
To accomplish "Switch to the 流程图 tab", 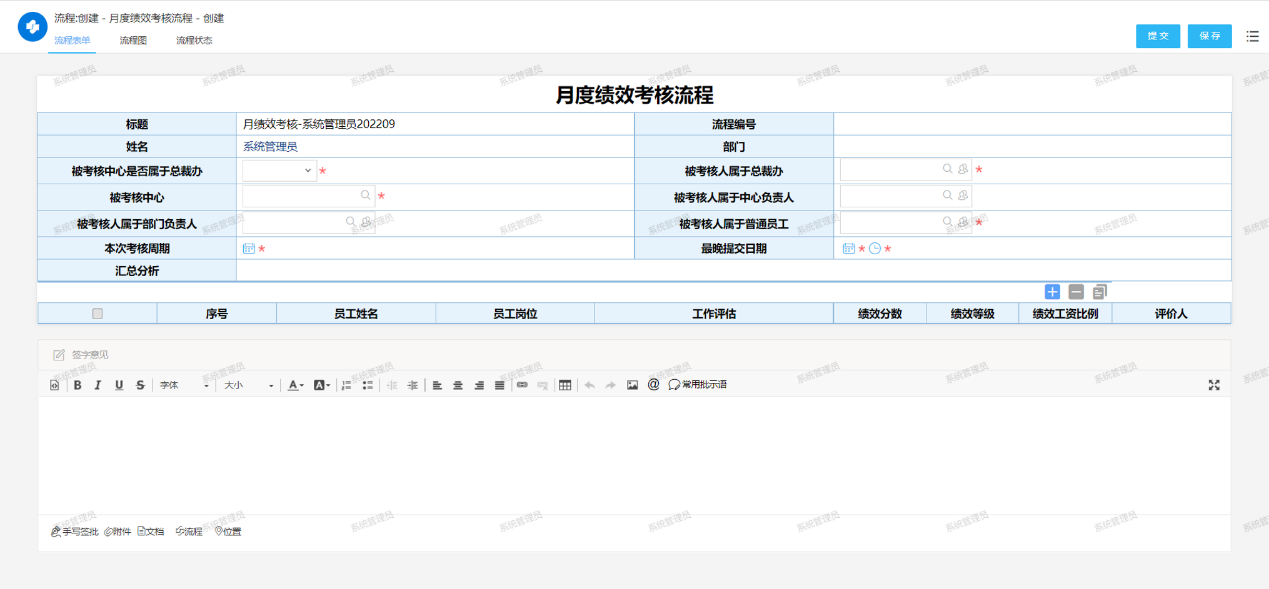I will (133, 41).
